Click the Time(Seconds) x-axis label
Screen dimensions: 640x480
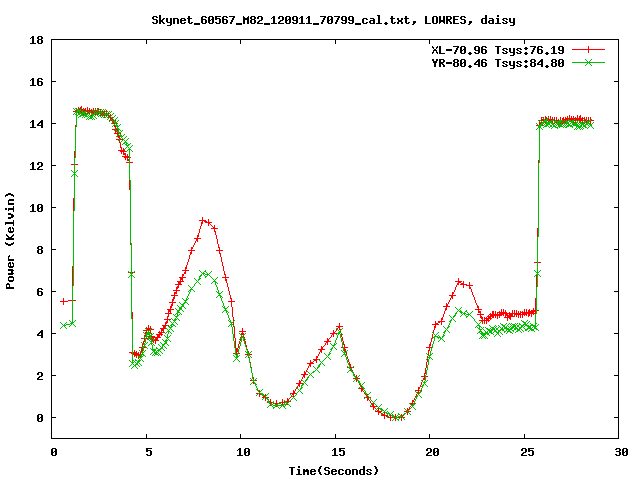333,471
